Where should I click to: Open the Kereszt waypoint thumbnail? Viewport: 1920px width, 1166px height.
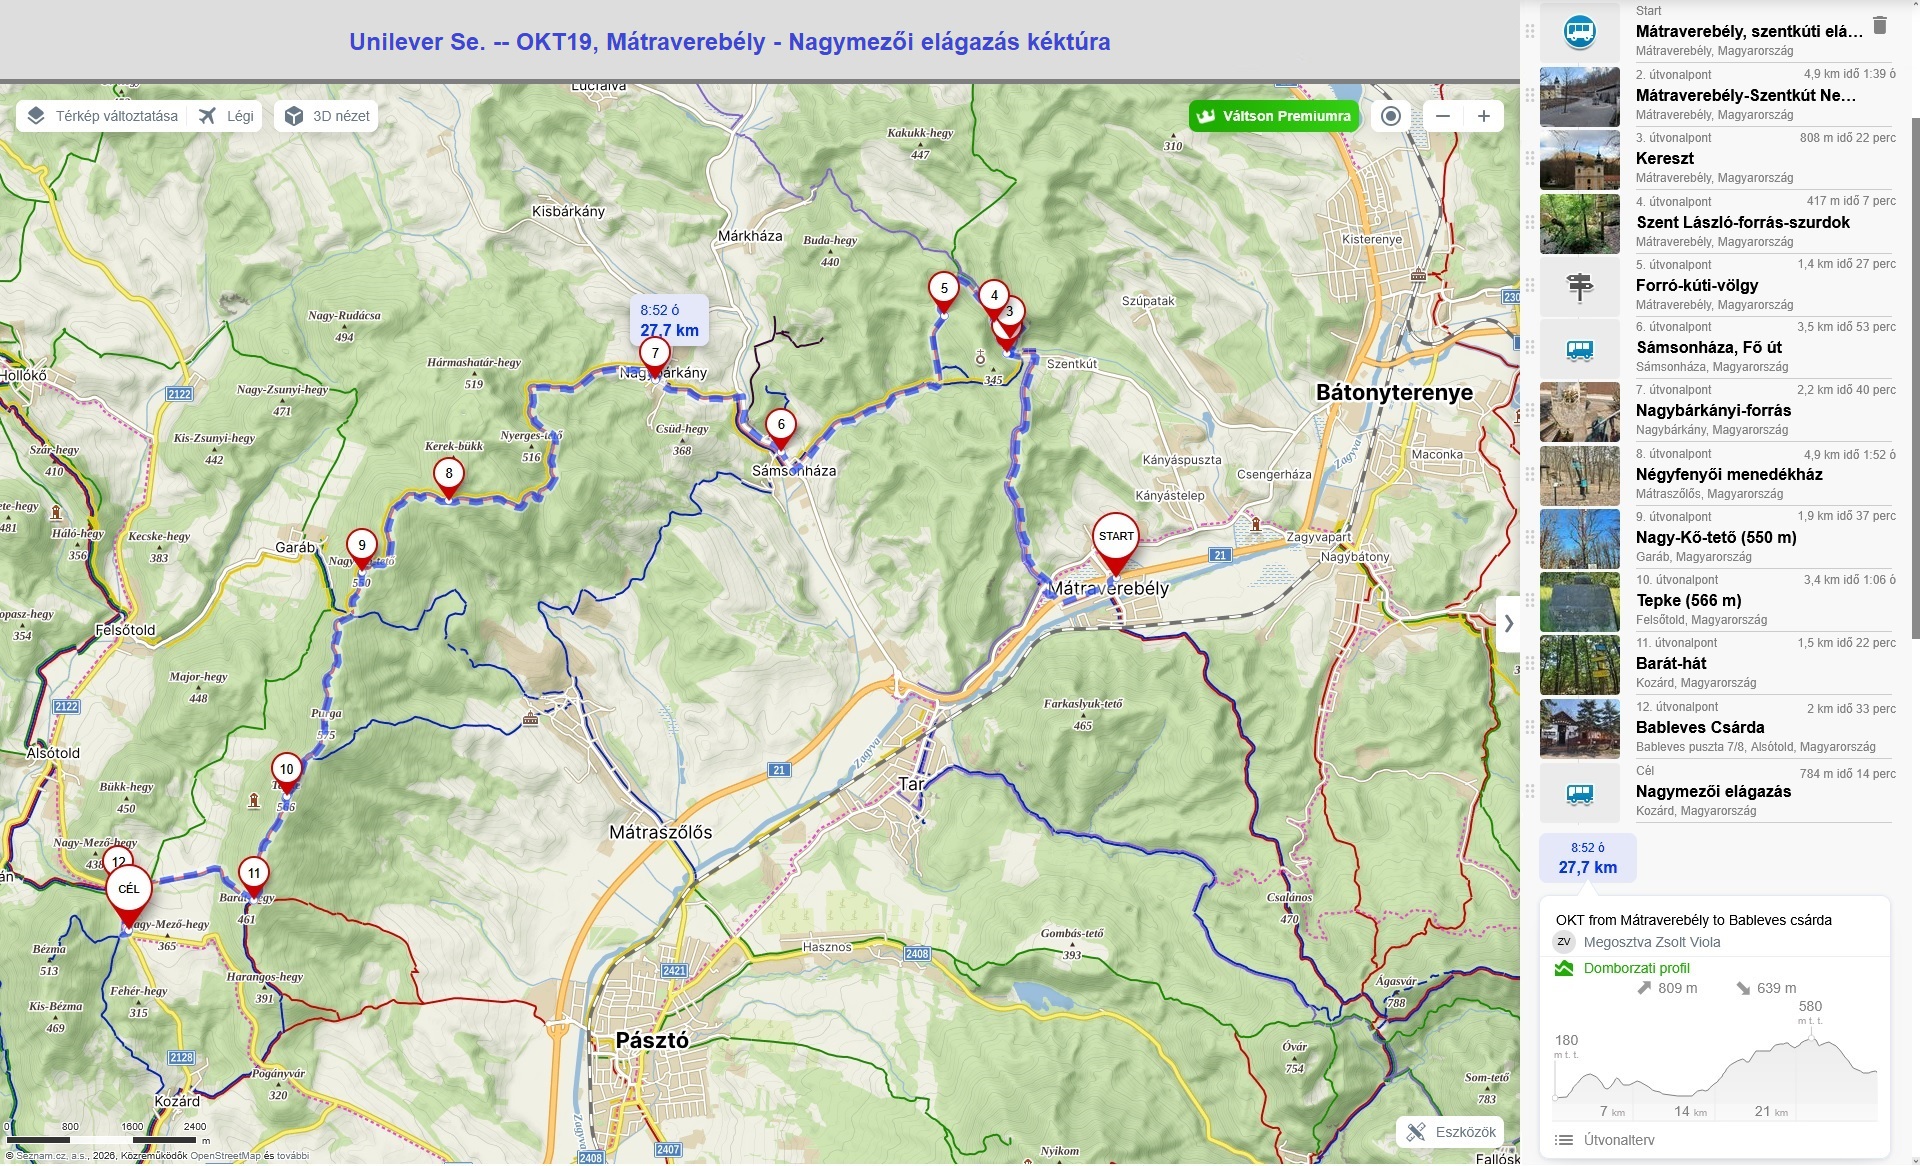click(1579, 160)
